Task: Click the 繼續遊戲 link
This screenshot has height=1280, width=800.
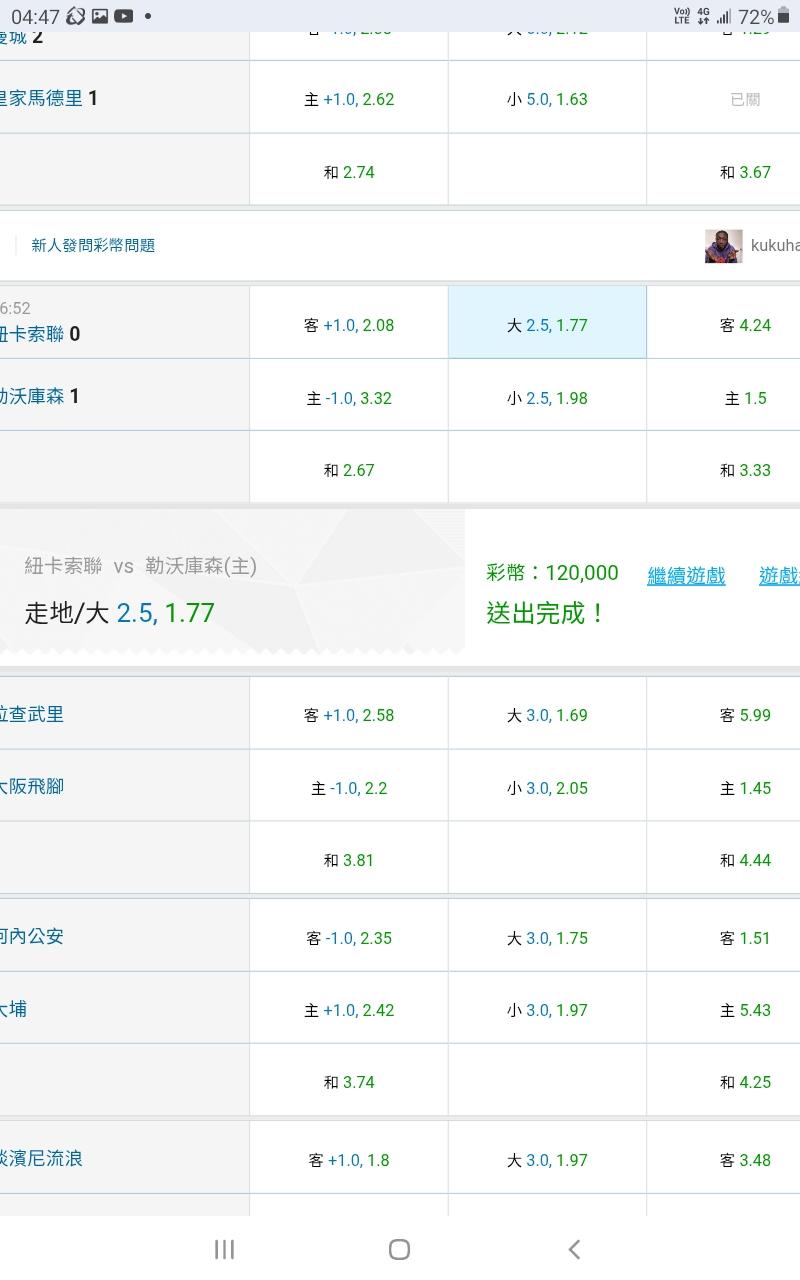Action: [686, 576]
